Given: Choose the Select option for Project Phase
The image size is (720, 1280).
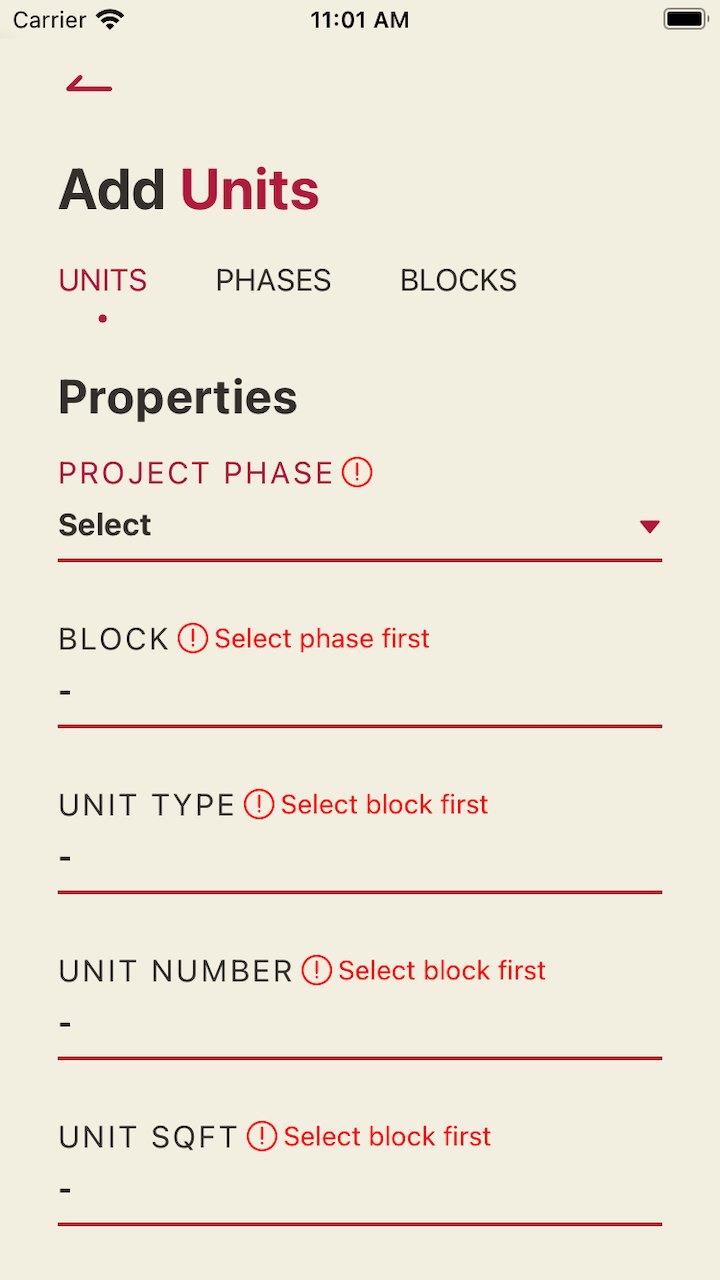Looking at the screenshot, I should click(105, 525).
